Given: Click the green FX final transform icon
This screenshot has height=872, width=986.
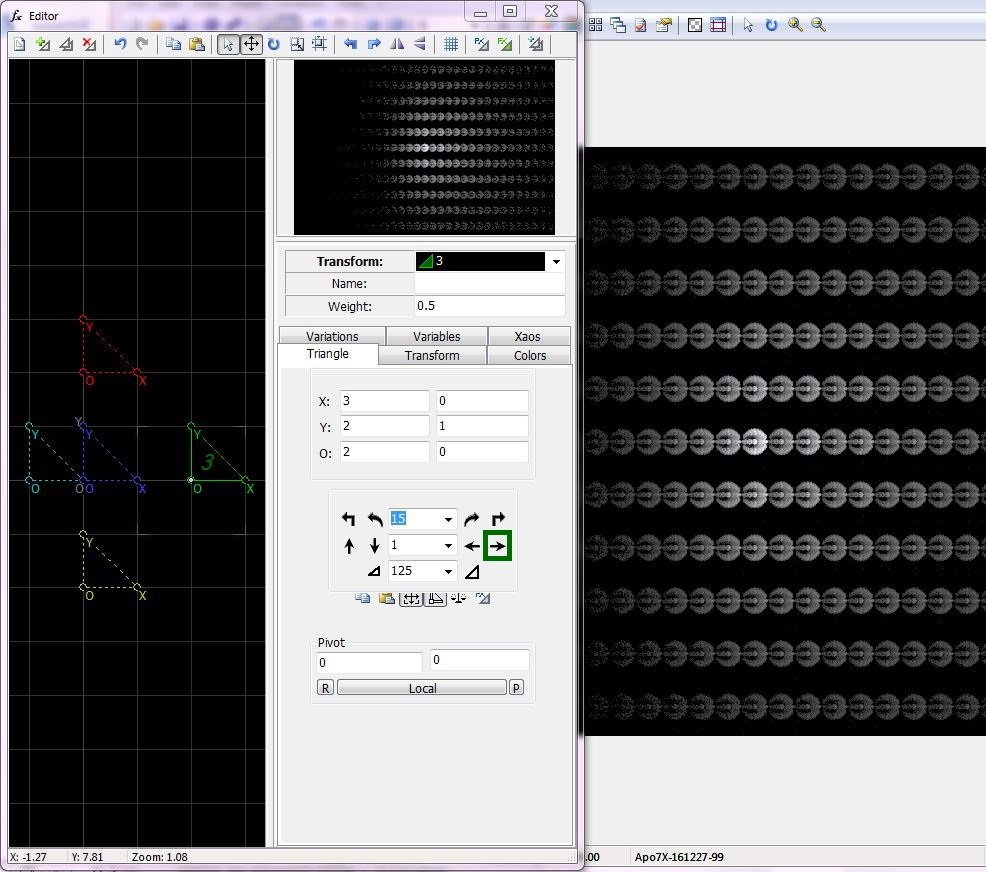Looking at the screenshot, I should pos(504,44).
